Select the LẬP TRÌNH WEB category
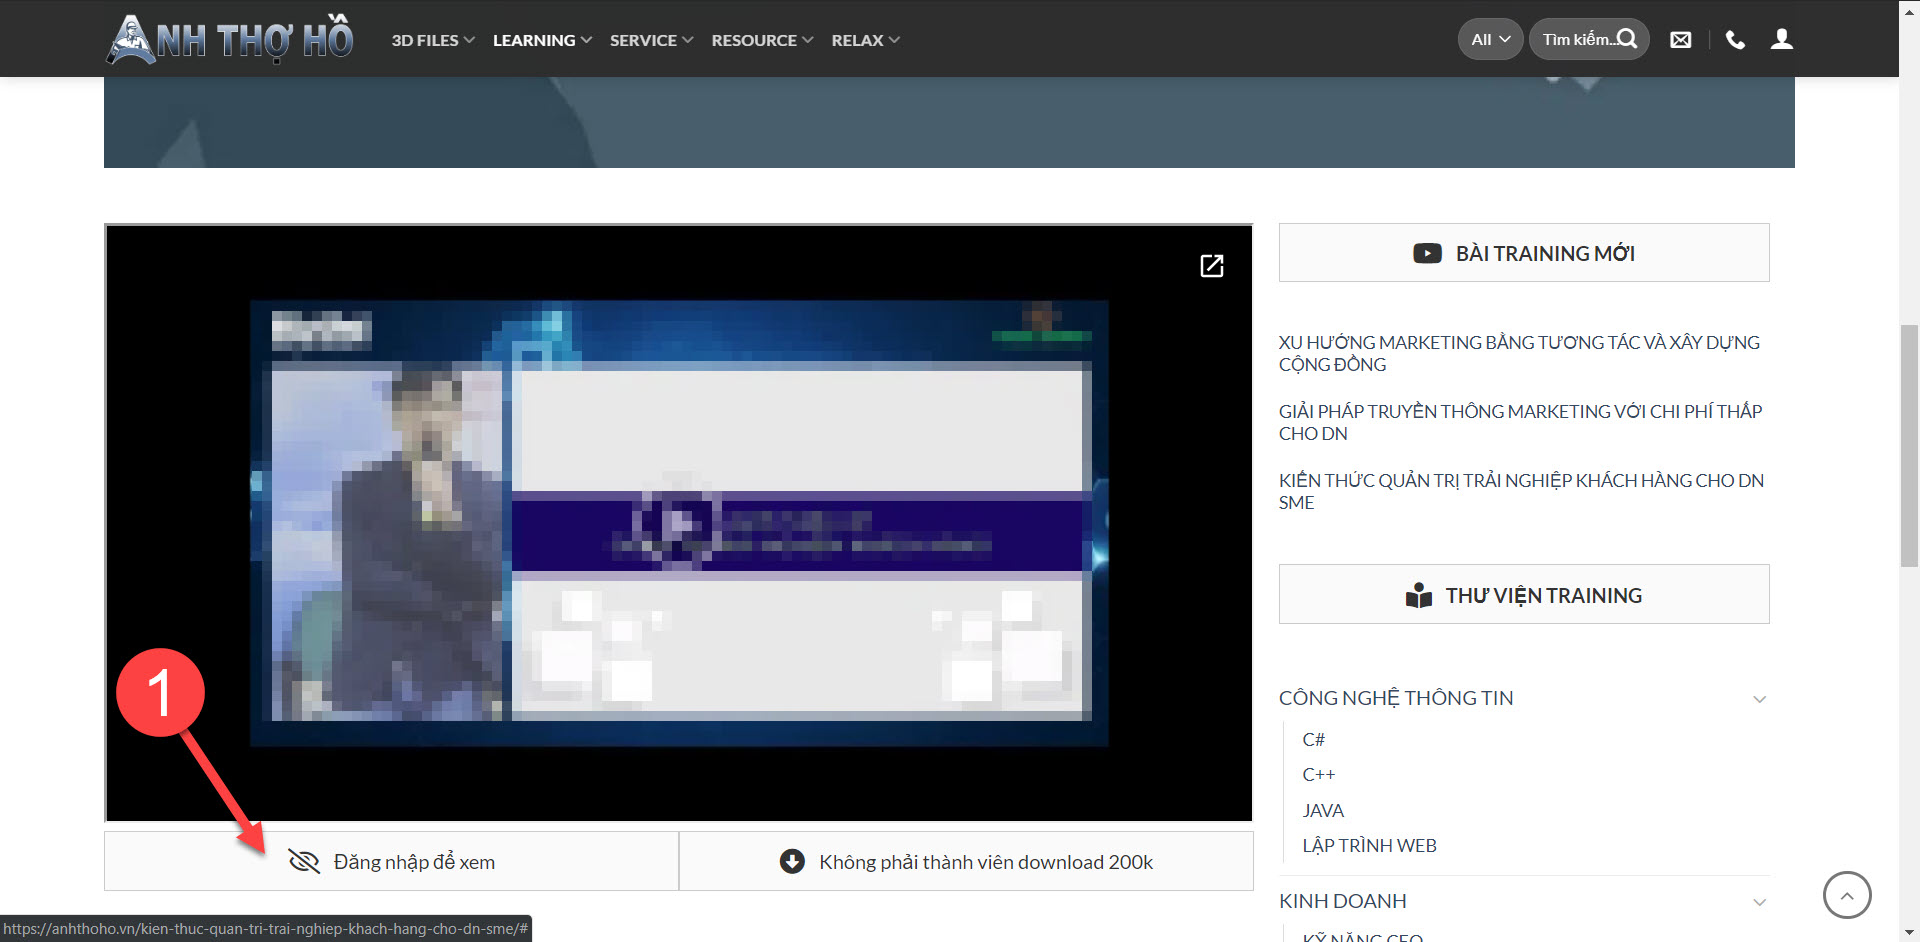Image resolution: width=1920 pixels, height=942 pixels. click(1369, 846)
